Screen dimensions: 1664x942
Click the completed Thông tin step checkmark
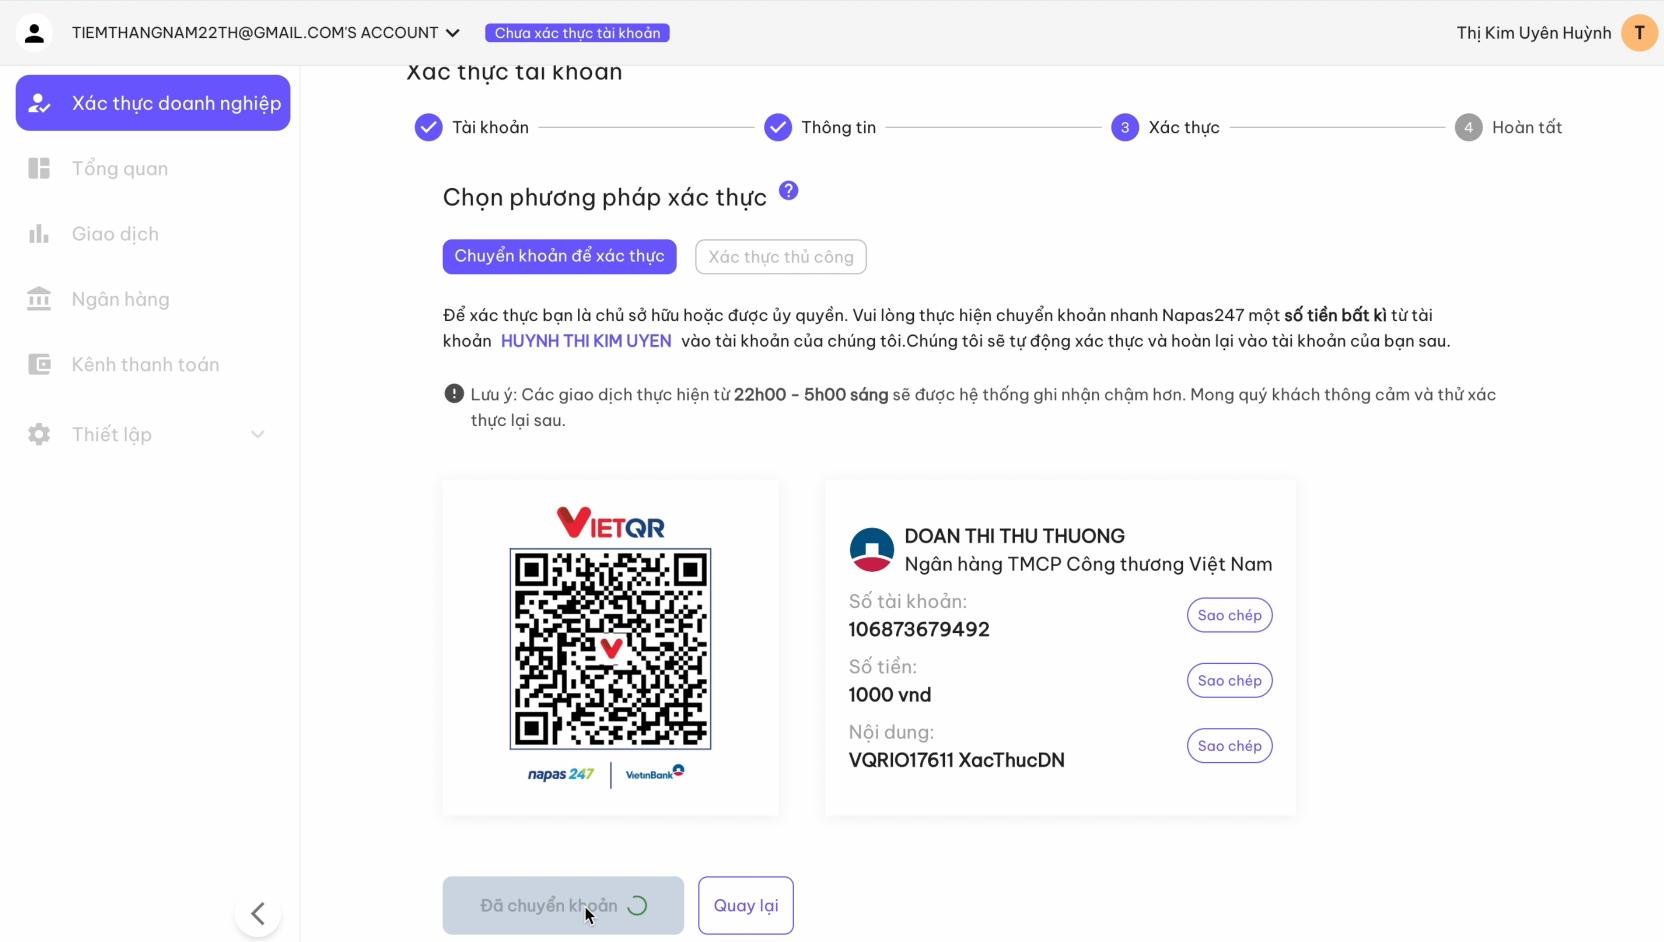coord(778,127)
